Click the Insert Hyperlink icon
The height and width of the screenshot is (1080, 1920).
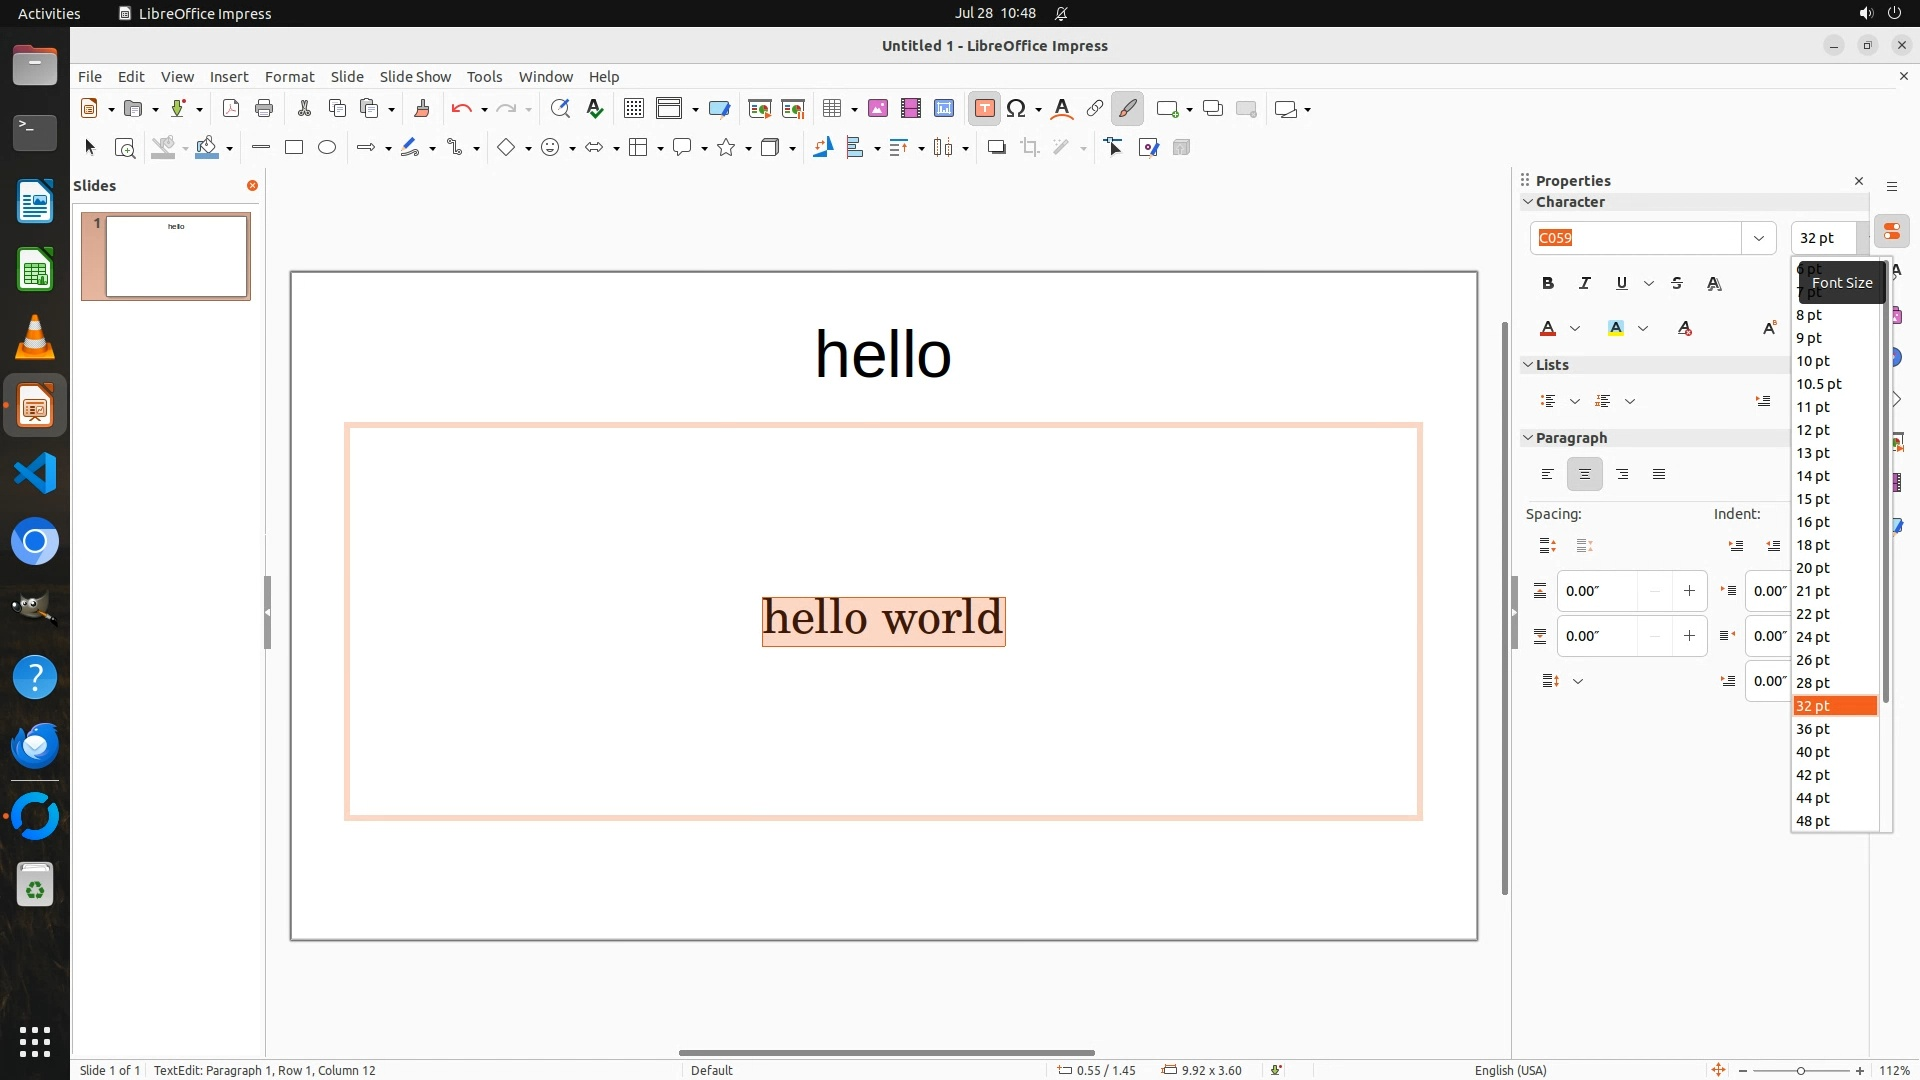1095,109
